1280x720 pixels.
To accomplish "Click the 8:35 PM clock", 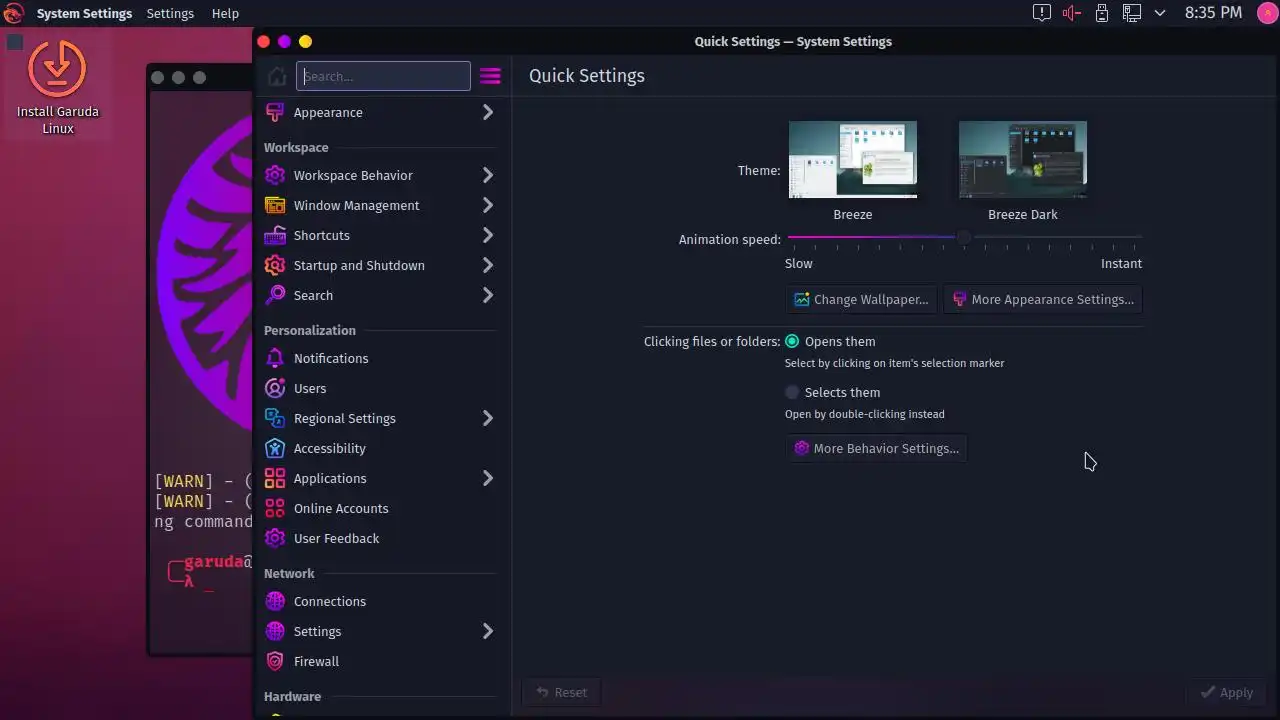I will (x=1213, y=13).
